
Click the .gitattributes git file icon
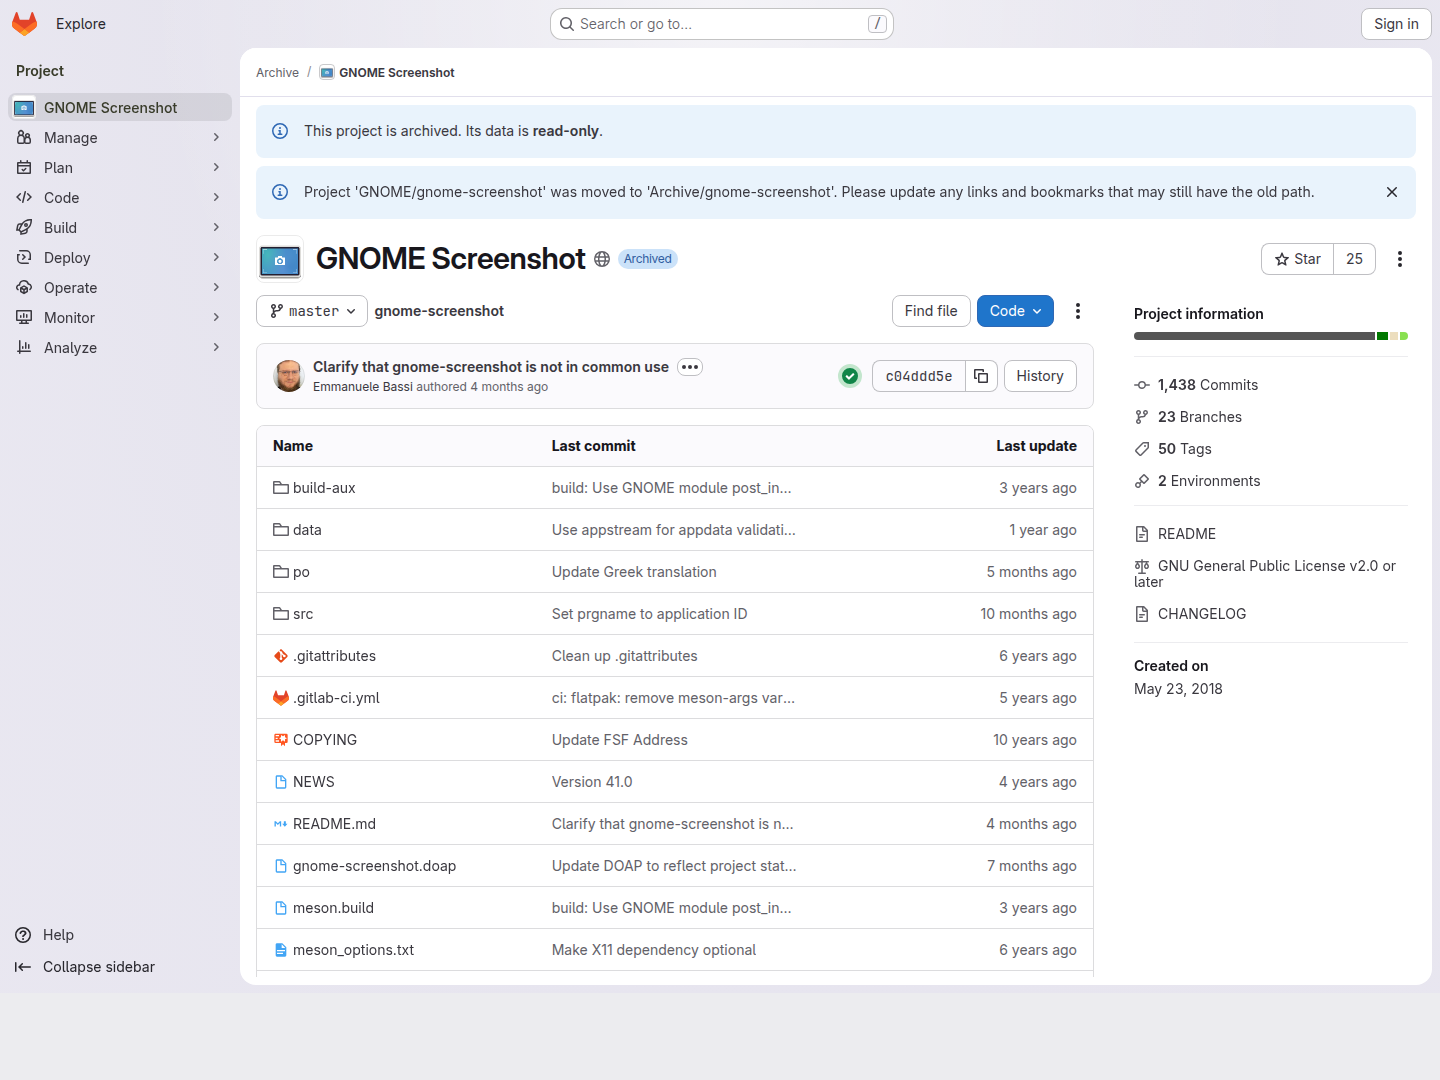[281, 656]
